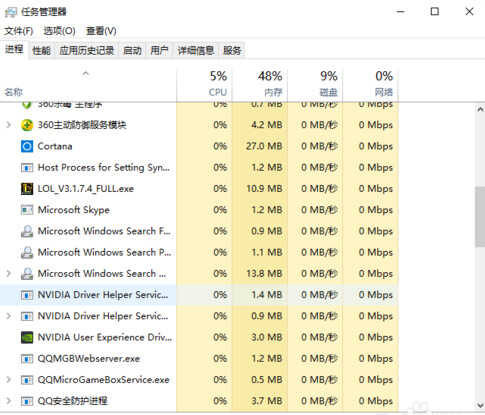This screenshot has height=415, width=485.
Task: Click the scroll up arrow of process list
Action: click(480, 109)
